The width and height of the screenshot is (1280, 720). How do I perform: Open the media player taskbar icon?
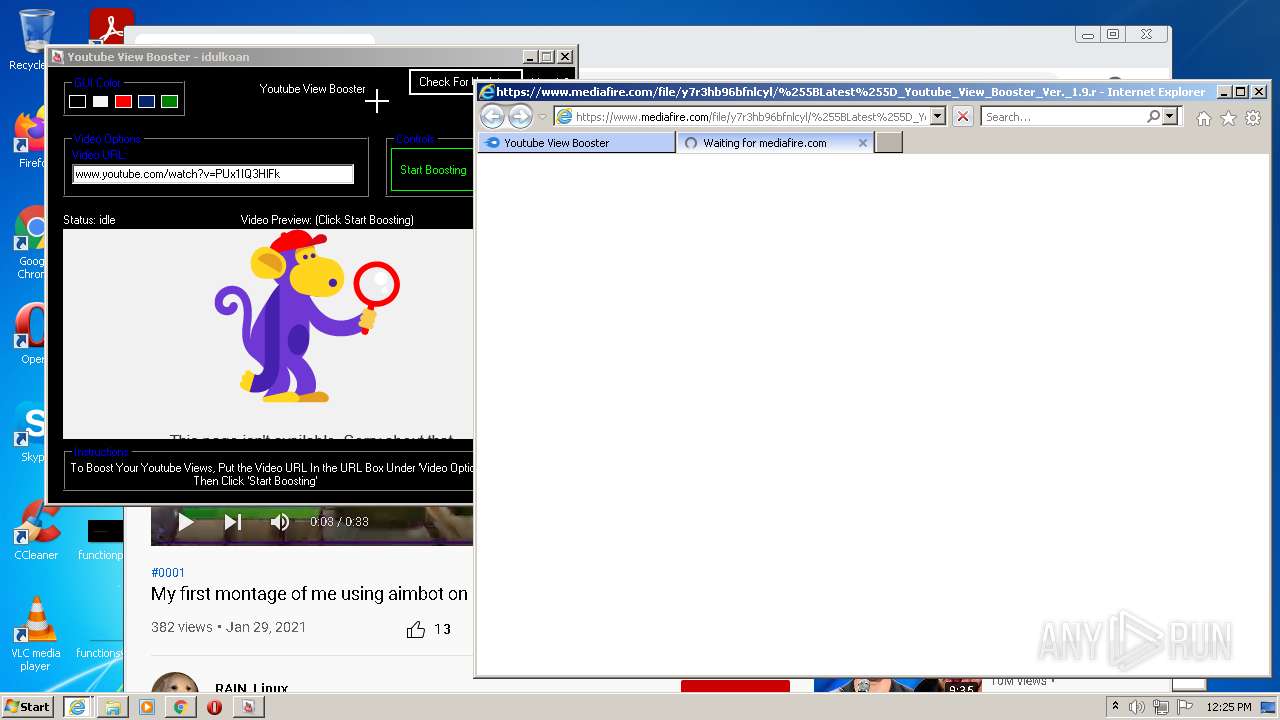[x=146, y=707]
